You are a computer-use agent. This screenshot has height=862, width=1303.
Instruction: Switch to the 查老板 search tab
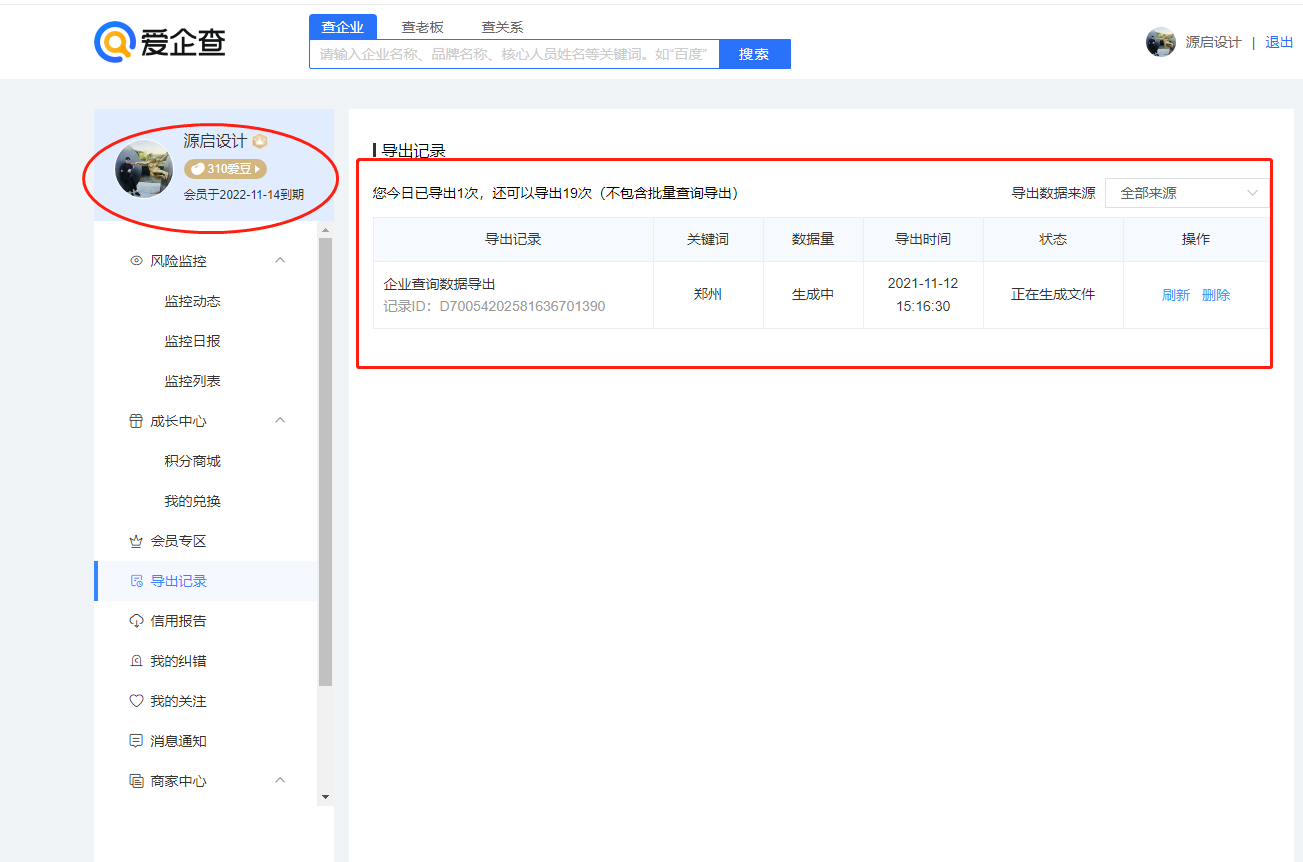pyautogui.click(x=422, y=27)
